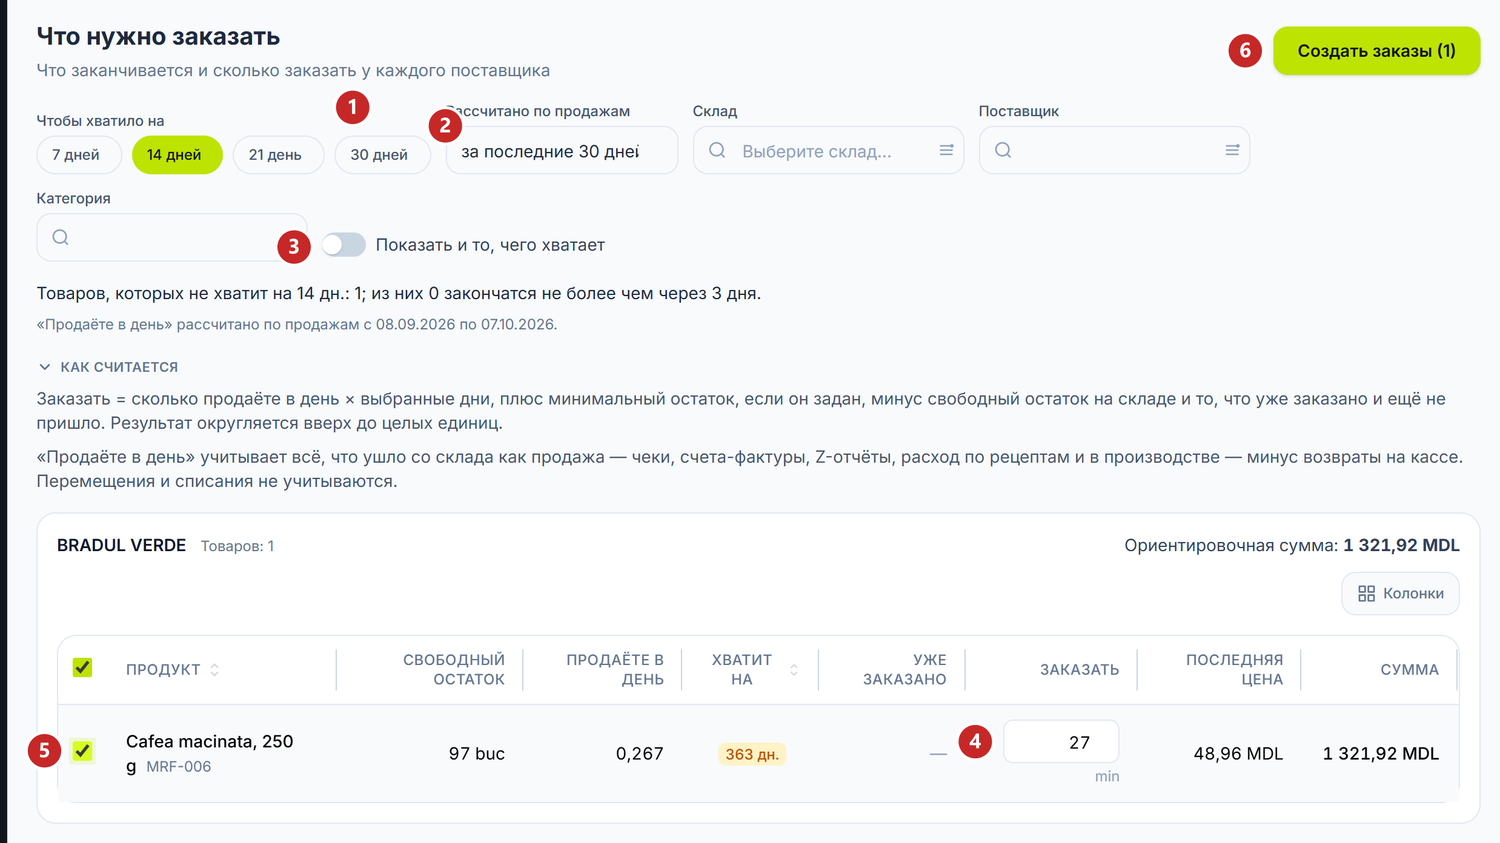Uncheck the Cafea macinata row checkbox

[83, 751]
